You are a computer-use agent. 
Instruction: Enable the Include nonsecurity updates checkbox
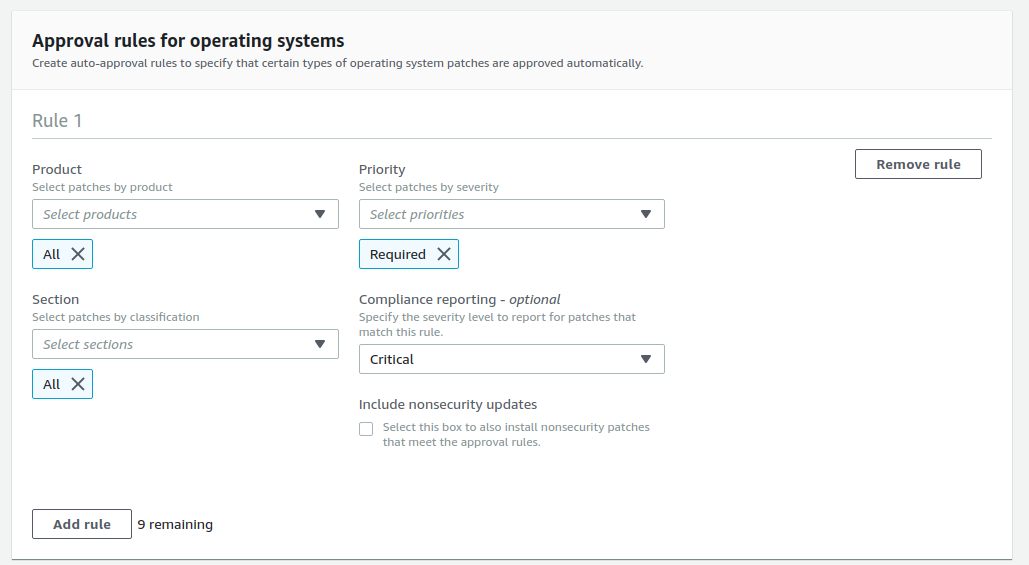click(x=366, y=429)
